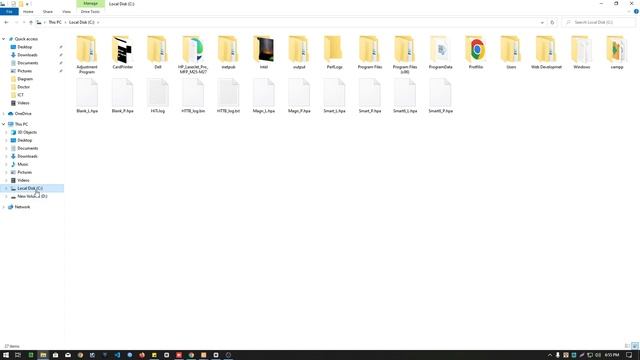Expand the Network tree node
Image resolution: width=640 pixels, height=360 pixels.
(4, 207)
